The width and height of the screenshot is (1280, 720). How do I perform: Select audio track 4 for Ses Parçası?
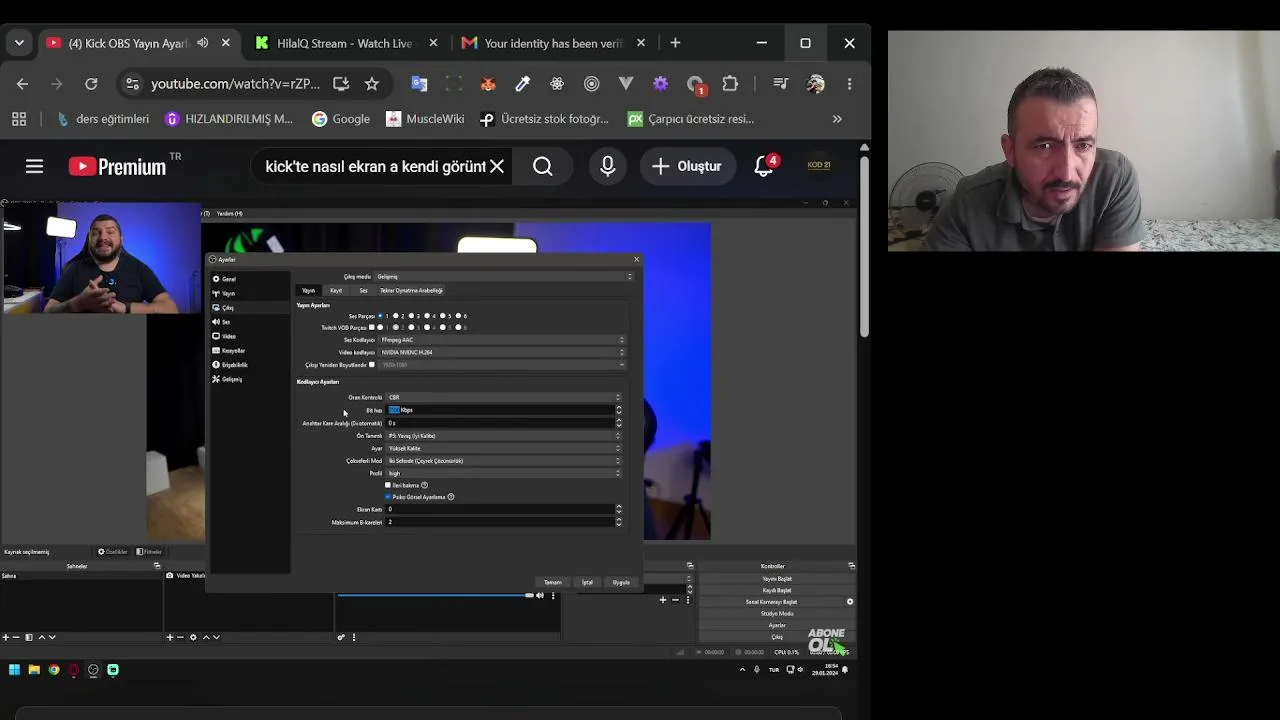(427, 316)
